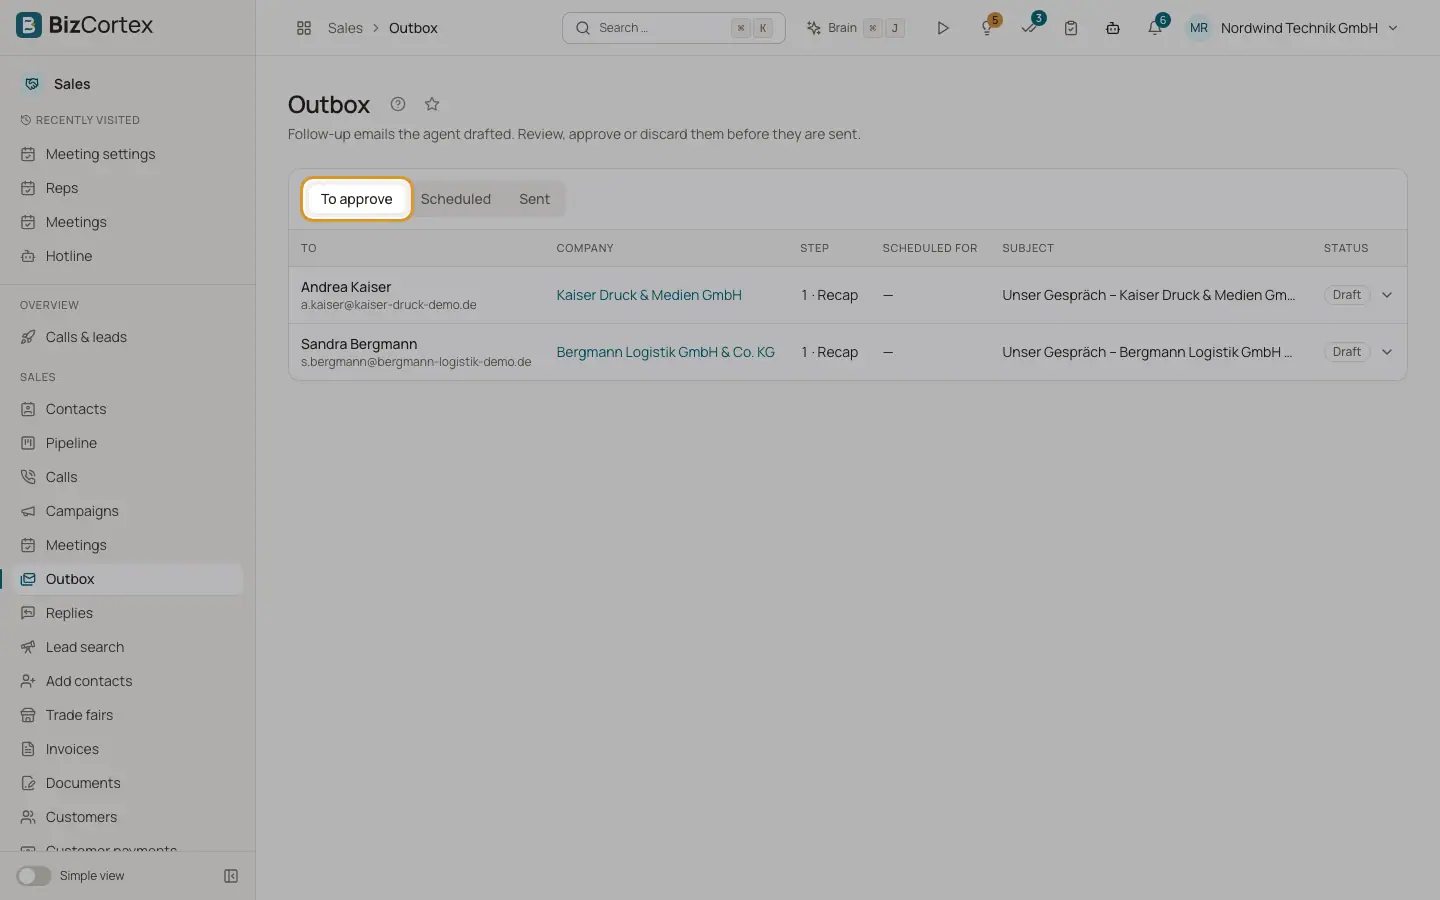Open the robot agent icon in the top bar
1440x900 pixels.
point(1113,28)
